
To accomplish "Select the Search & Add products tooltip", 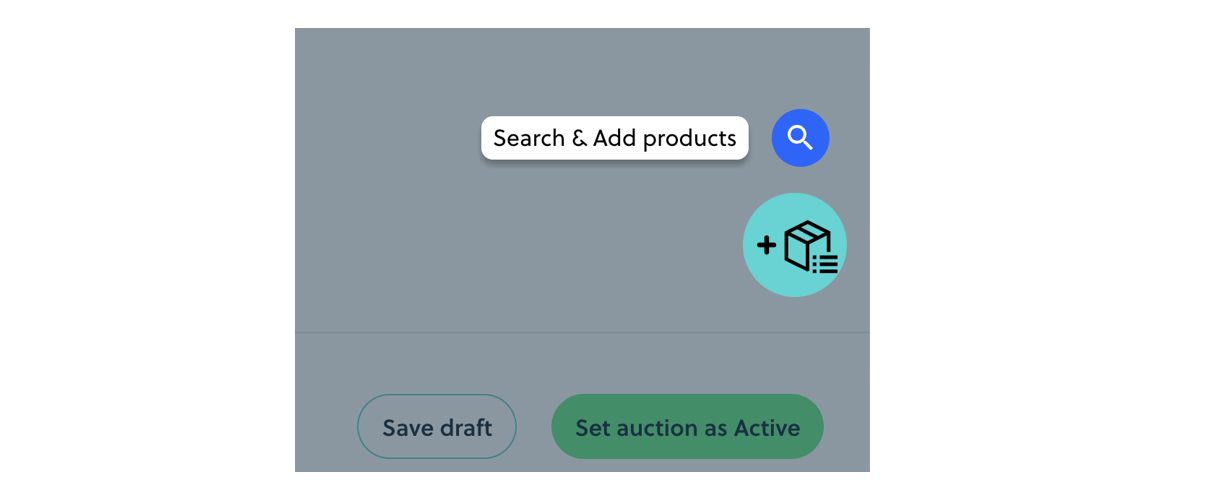I will tap(615, 138).
